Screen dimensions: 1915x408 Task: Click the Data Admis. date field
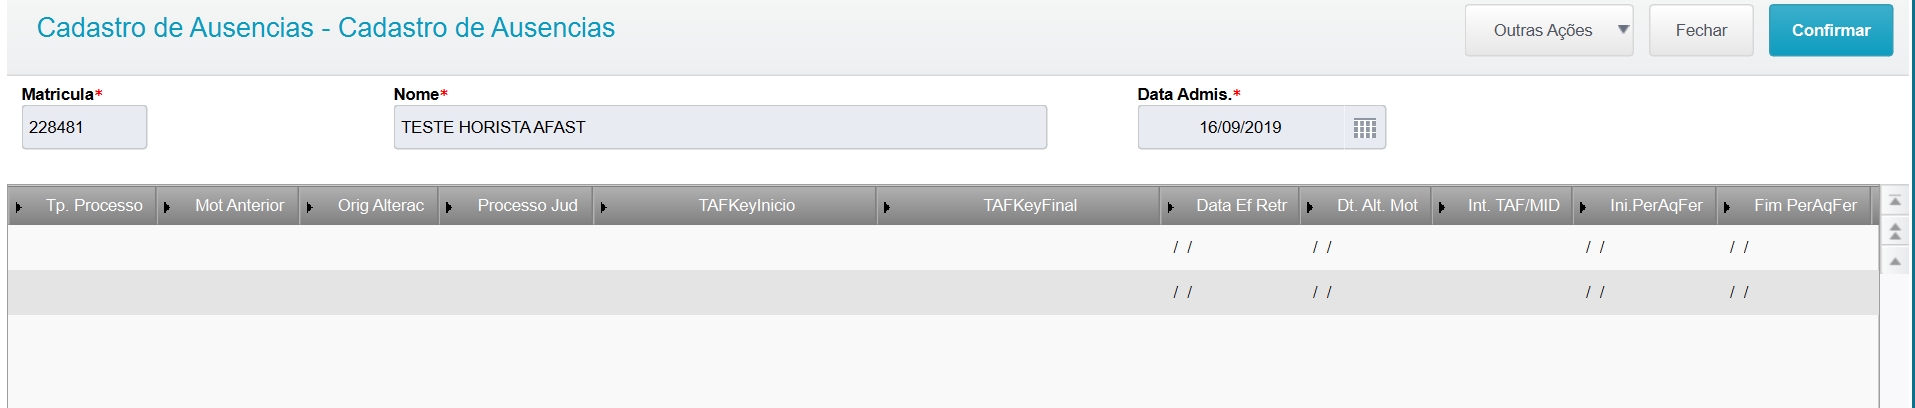point(1240,128)
